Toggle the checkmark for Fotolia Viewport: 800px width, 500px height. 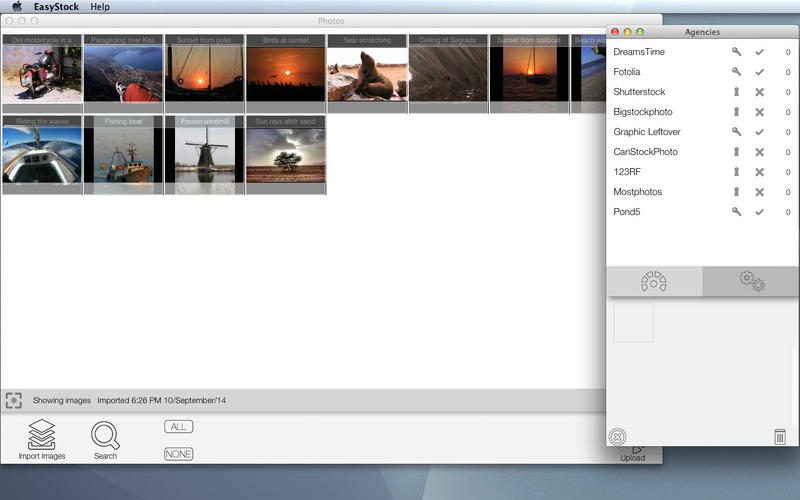click(x=759, y=72)
